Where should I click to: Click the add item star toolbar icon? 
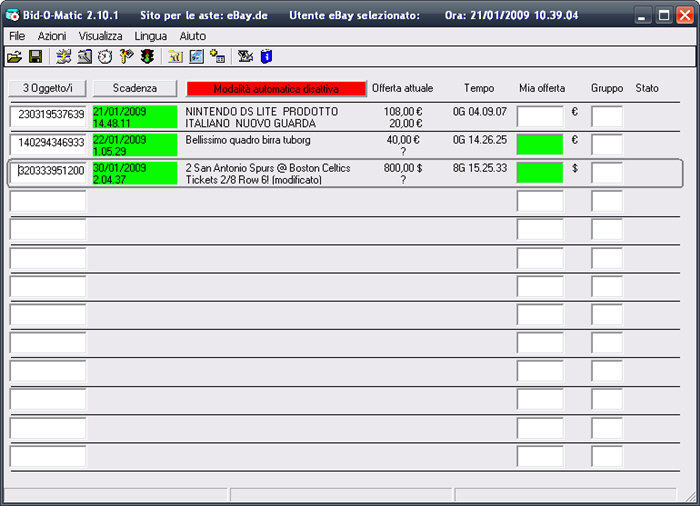point(217,57)
